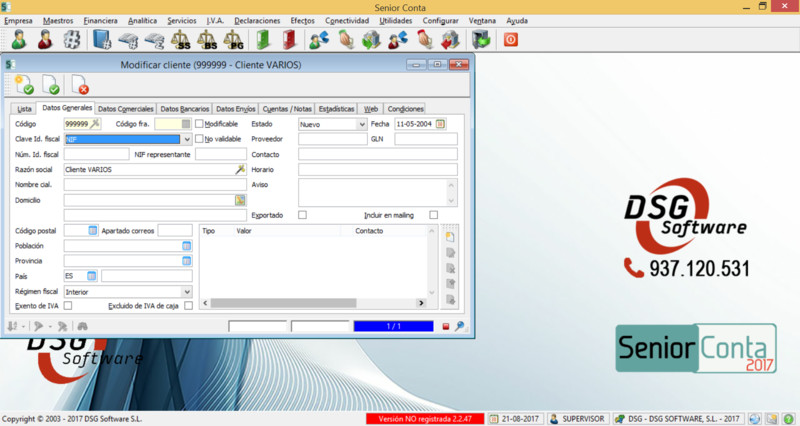
Task: Click the Tipo column header
Action: pyautogui.click(x=217, y=231)
